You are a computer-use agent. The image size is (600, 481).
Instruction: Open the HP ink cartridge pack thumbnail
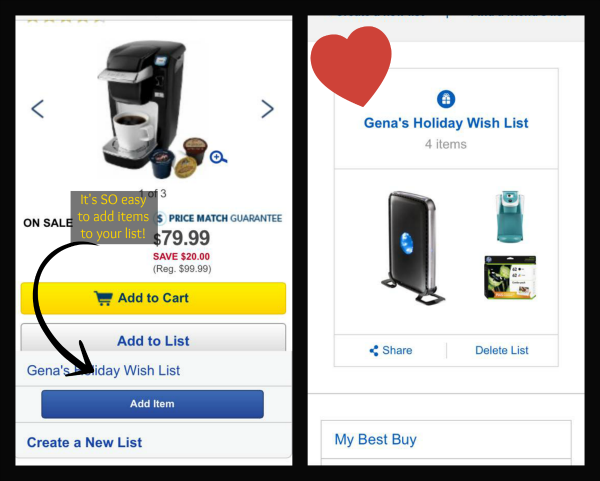click(510, 277)
